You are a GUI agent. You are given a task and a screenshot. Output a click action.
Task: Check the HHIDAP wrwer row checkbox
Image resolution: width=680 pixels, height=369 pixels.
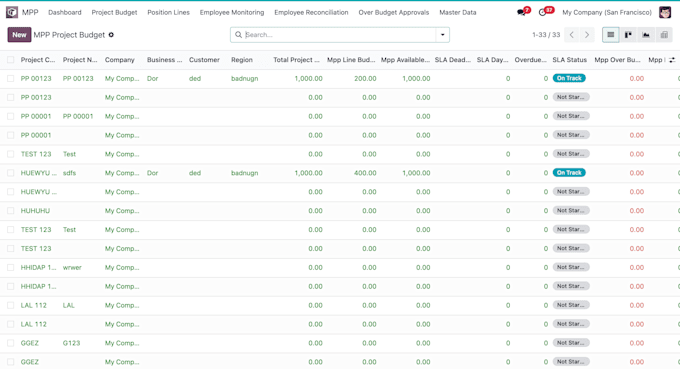(10, 268)
